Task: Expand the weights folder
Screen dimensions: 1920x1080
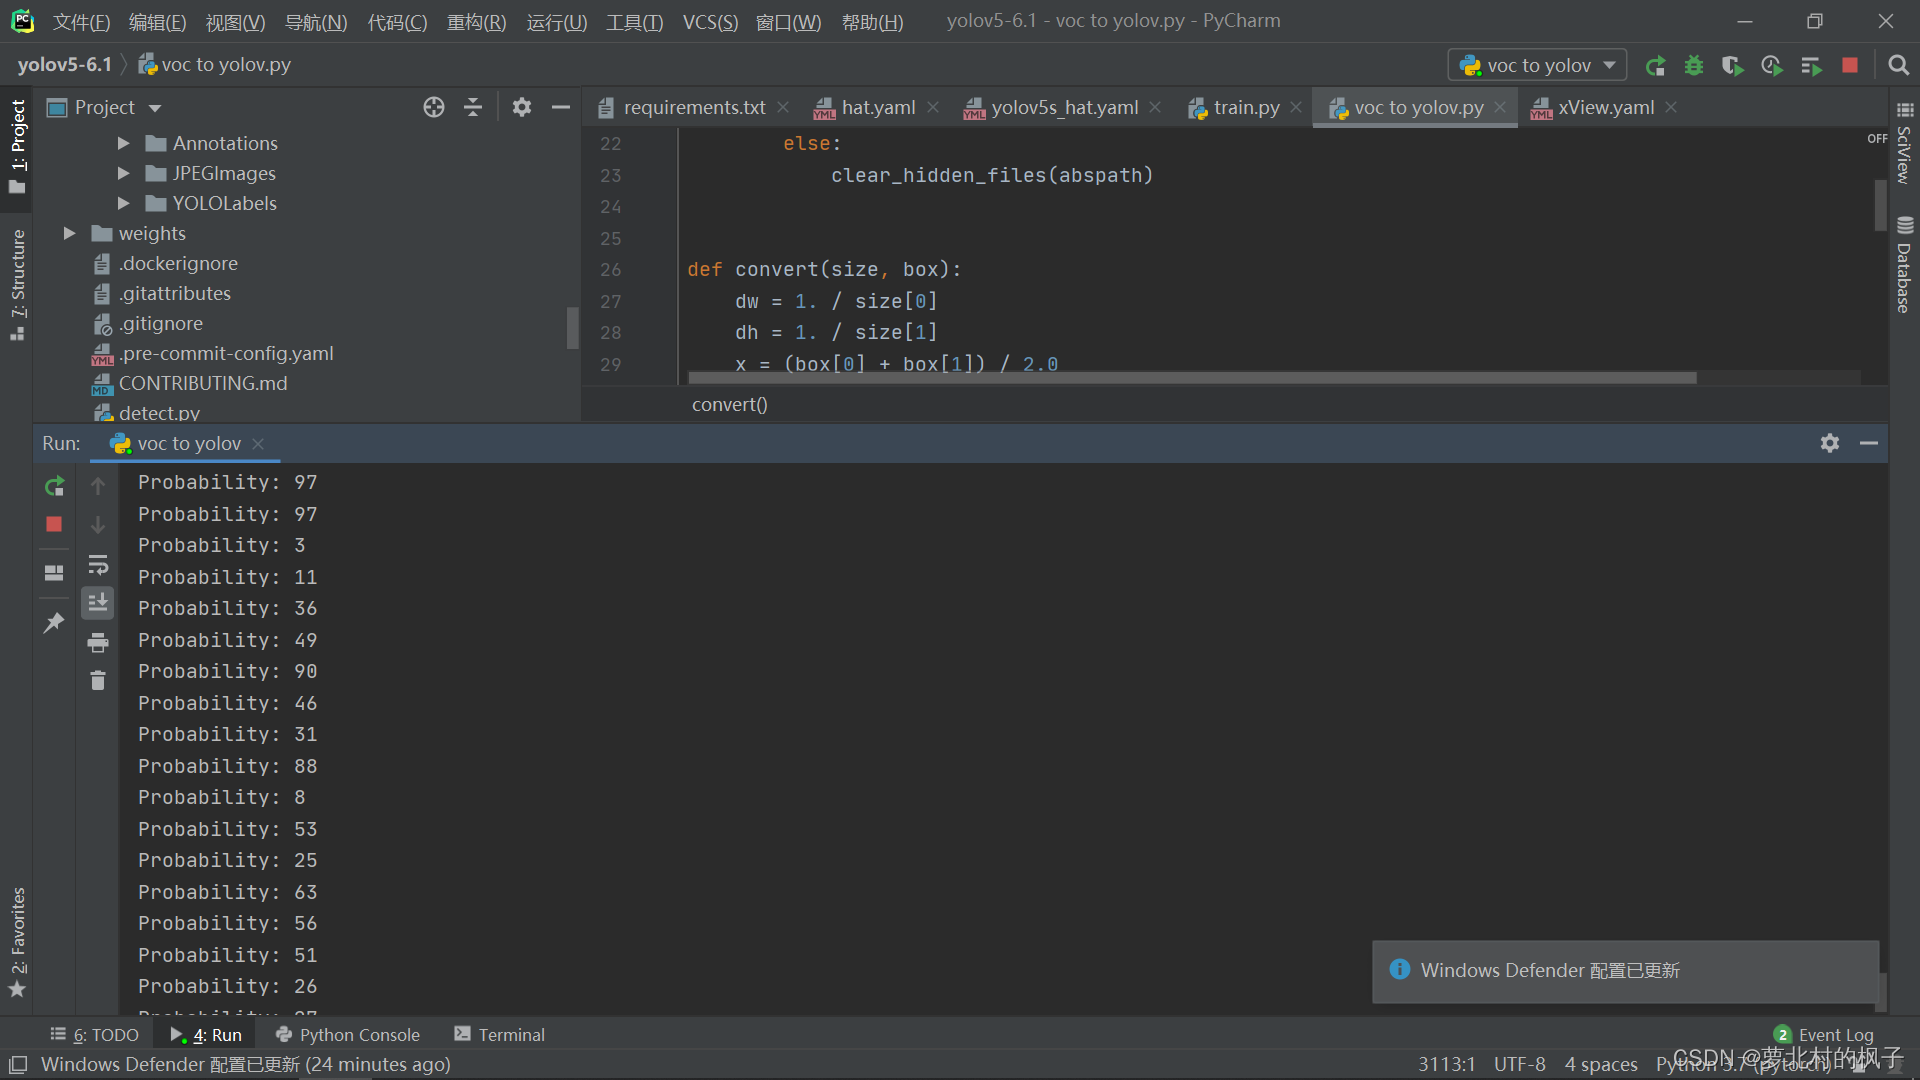Action: coord(69,234)
